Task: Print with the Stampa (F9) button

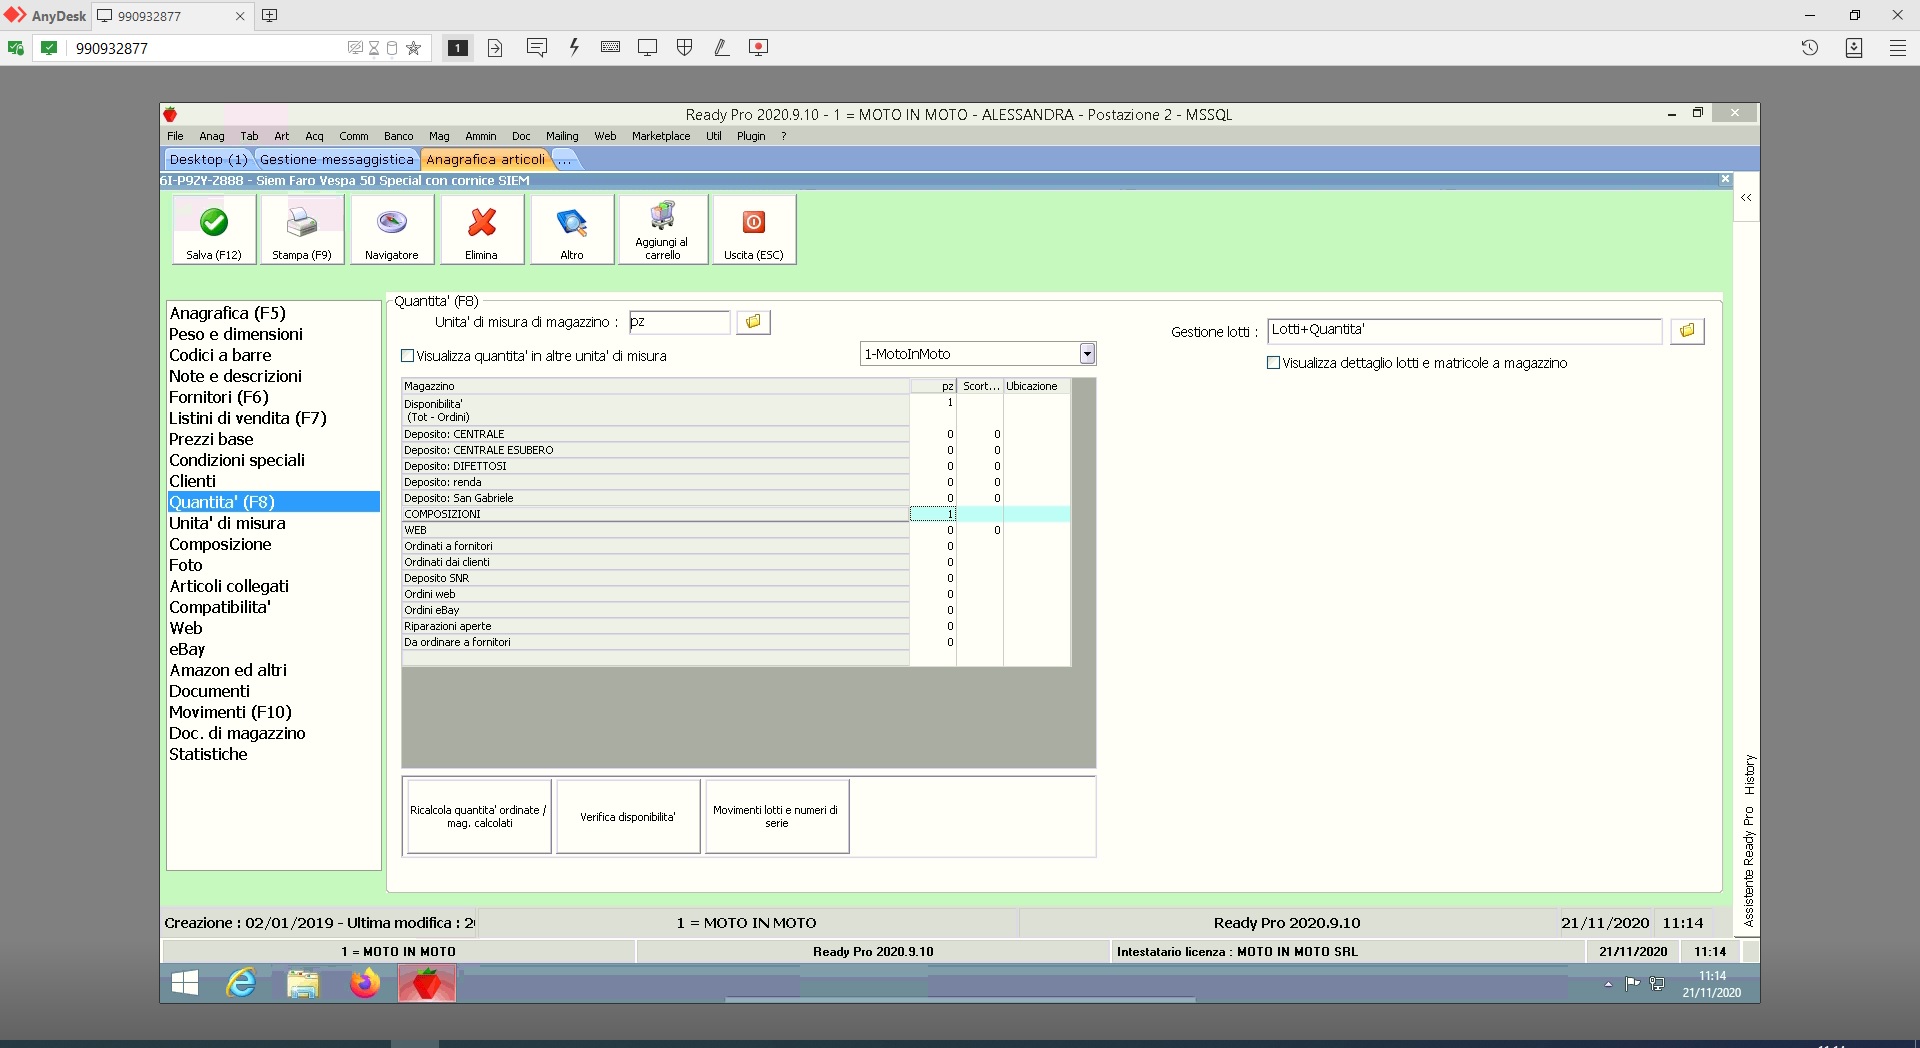Action: [x=302, y=229]
